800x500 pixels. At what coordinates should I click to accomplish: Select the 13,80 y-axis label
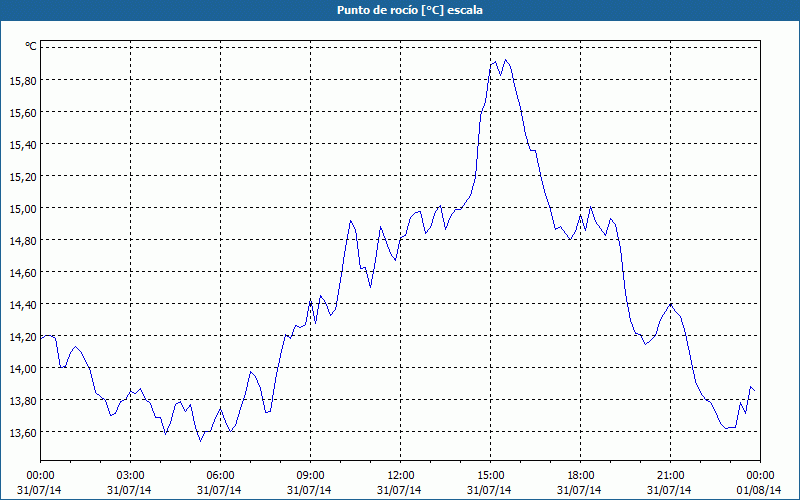[23, 401]
